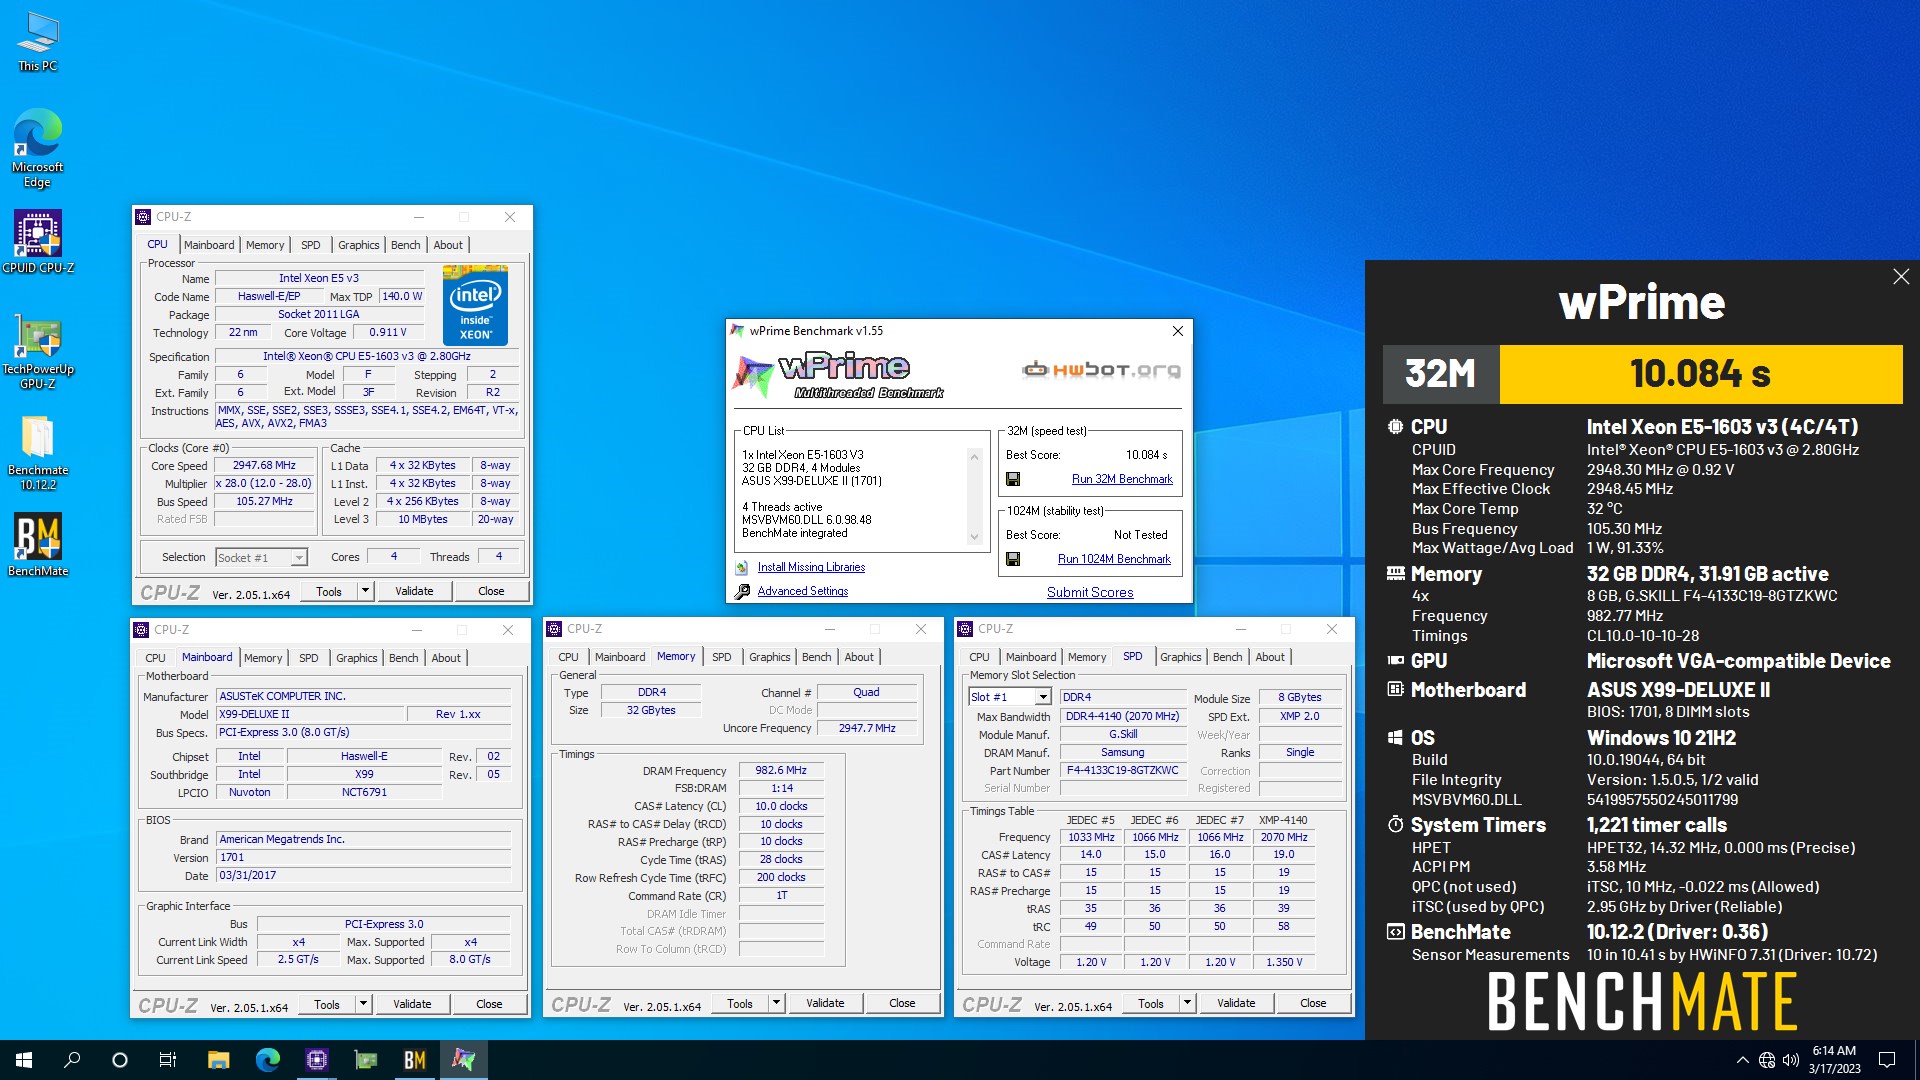Open BenchMate desktop shortcut
Image resolution: width=1920 pixels, height=1080 pixels.
(38, 545)
